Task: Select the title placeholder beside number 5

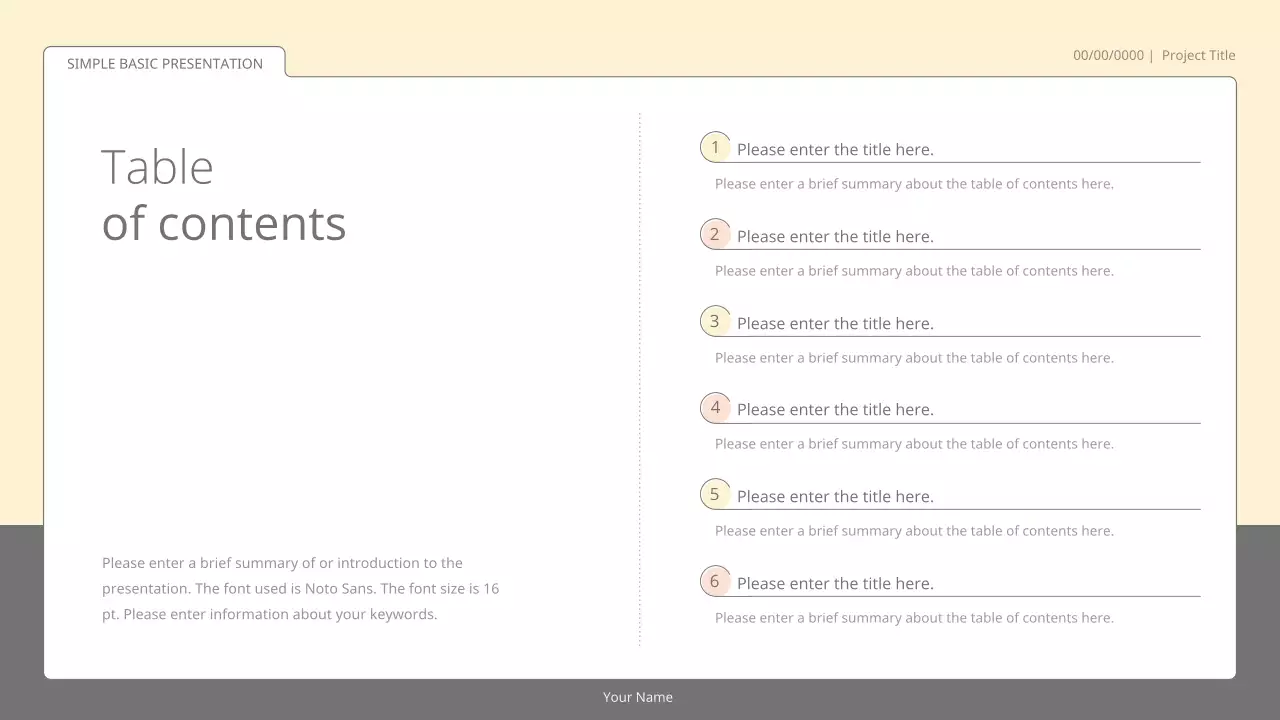Action: (835, 496)
